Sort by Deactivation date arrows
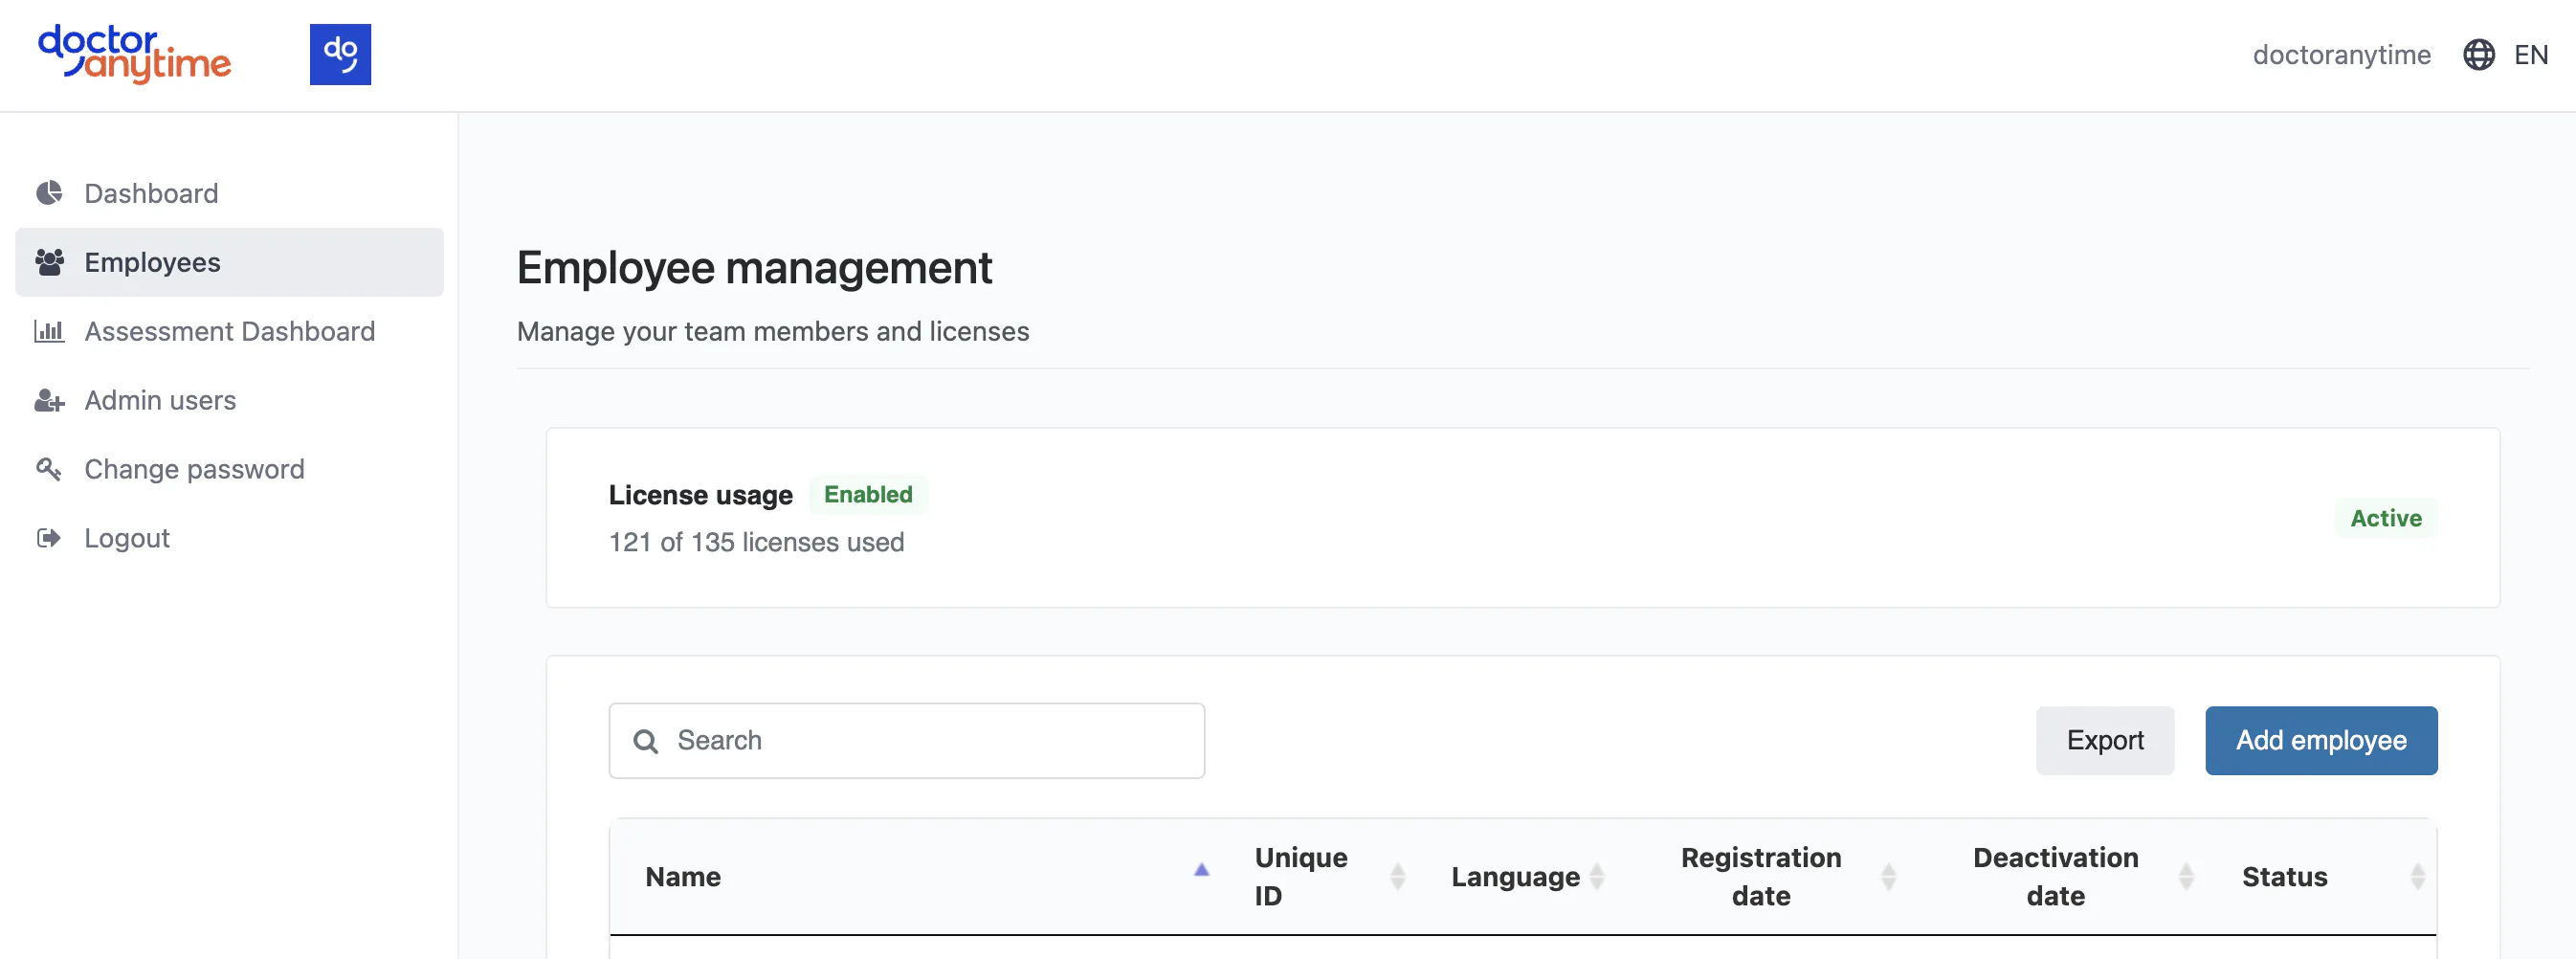This screenshot has height=959, width=2576. pos(2186,877)
